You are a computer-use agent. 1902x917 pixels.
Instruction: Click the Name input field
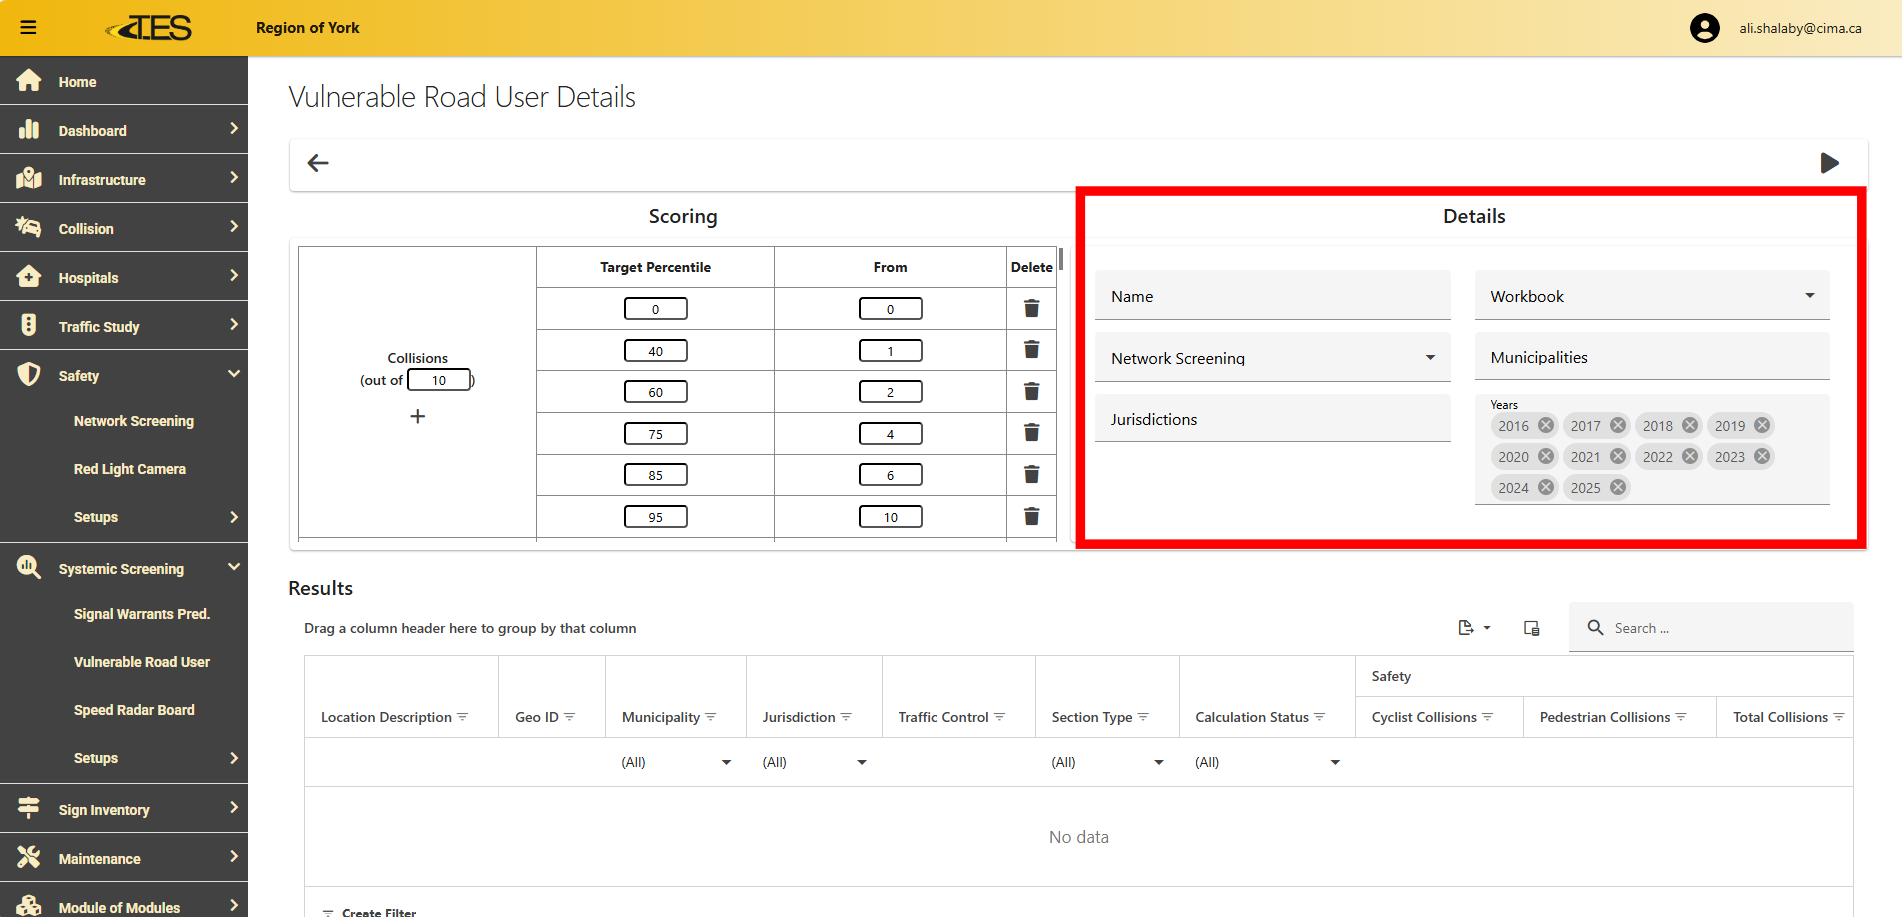pyautogui.click(x=1272, y=296)
